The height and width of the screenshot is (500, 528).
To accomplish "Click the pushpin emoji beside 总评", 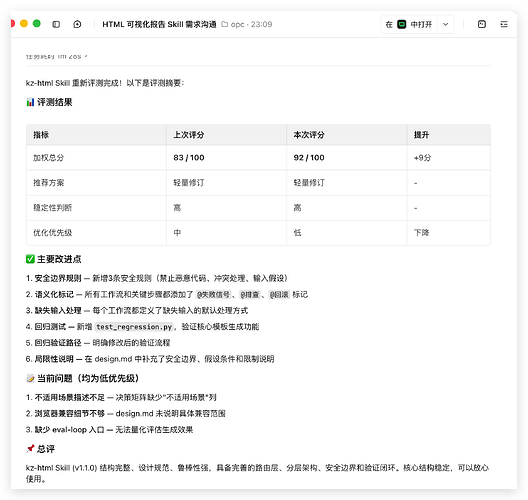I will point(30,448).
